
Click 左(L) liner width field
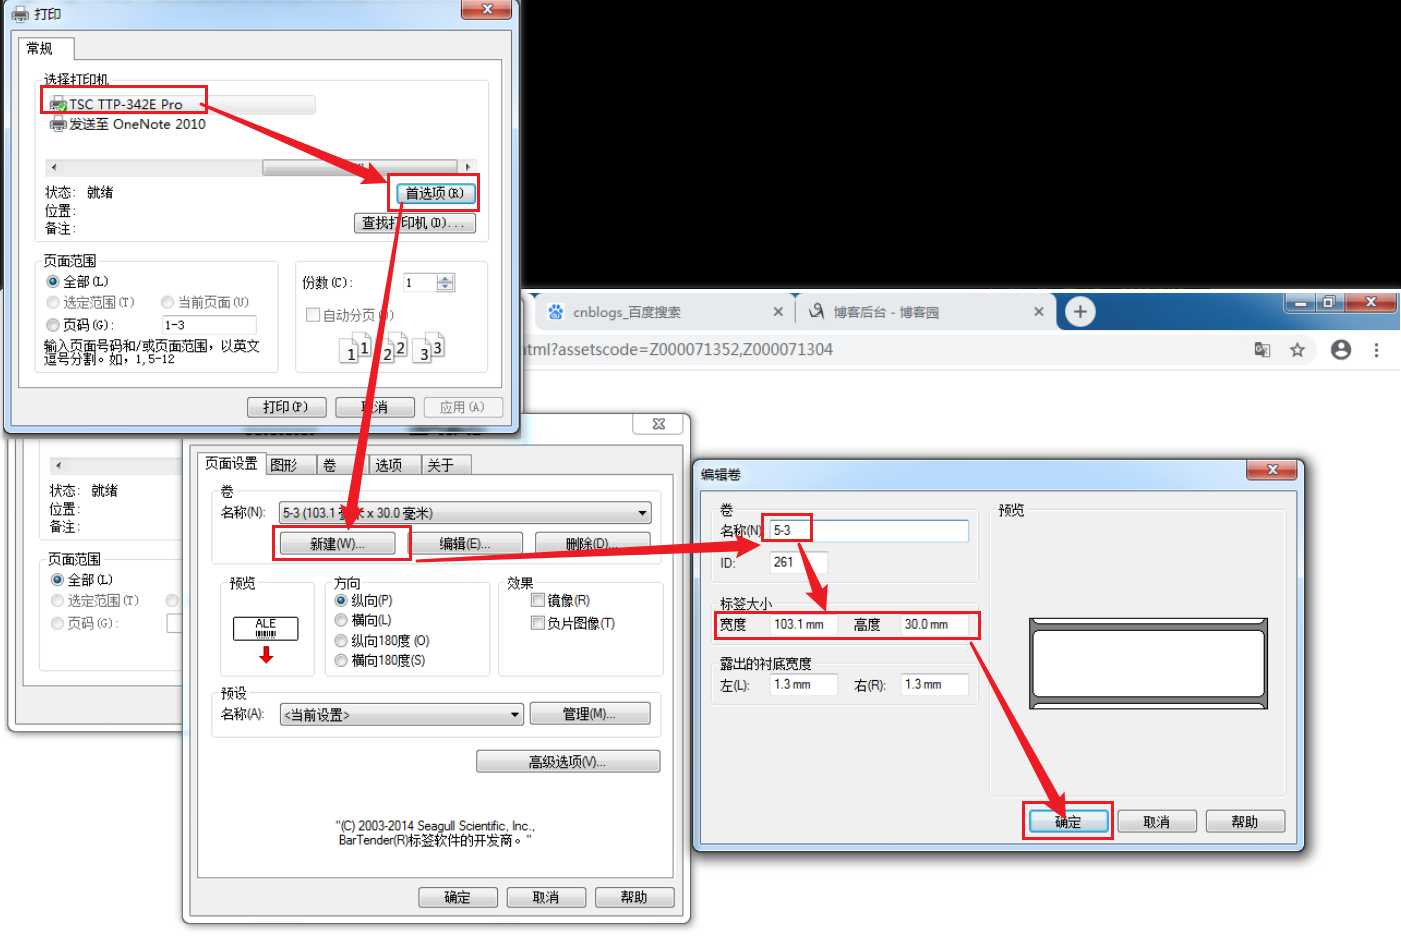(x=804, y=685)
